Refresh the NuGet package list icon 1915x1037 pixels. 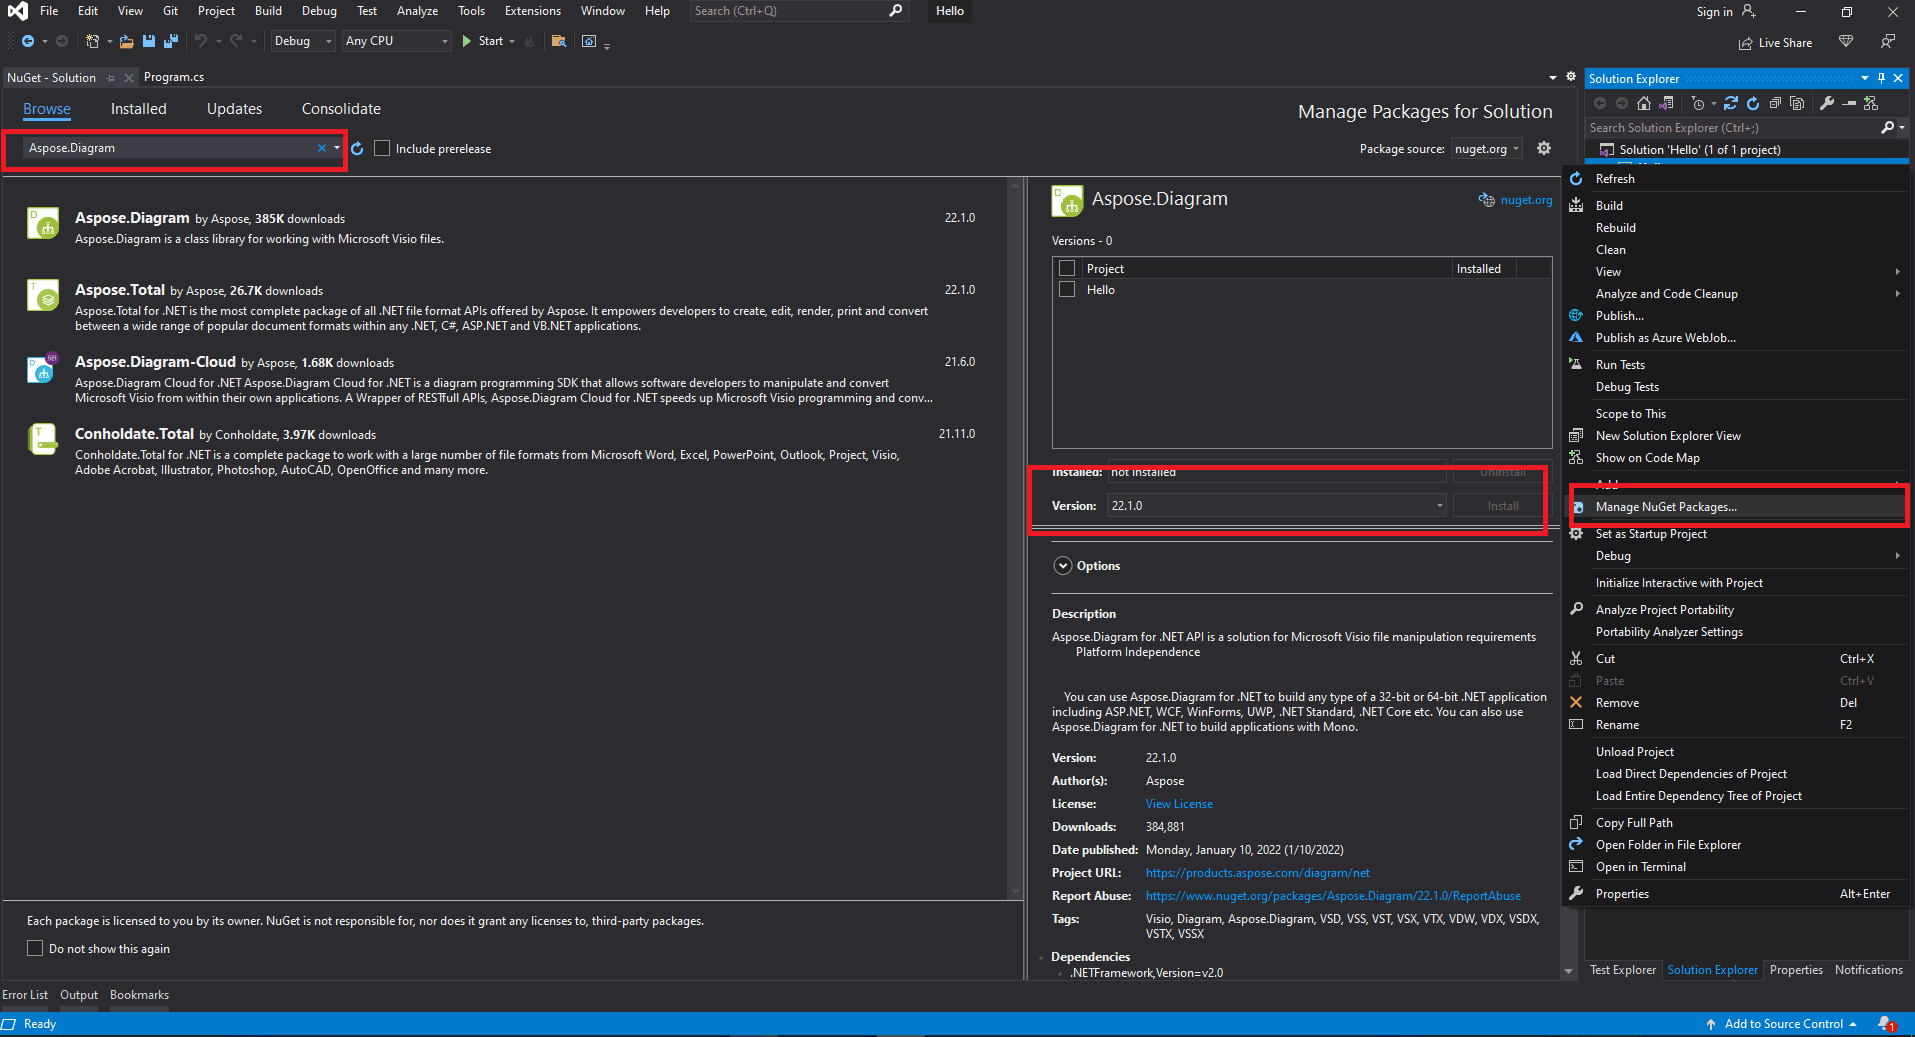tap(358, 148)
